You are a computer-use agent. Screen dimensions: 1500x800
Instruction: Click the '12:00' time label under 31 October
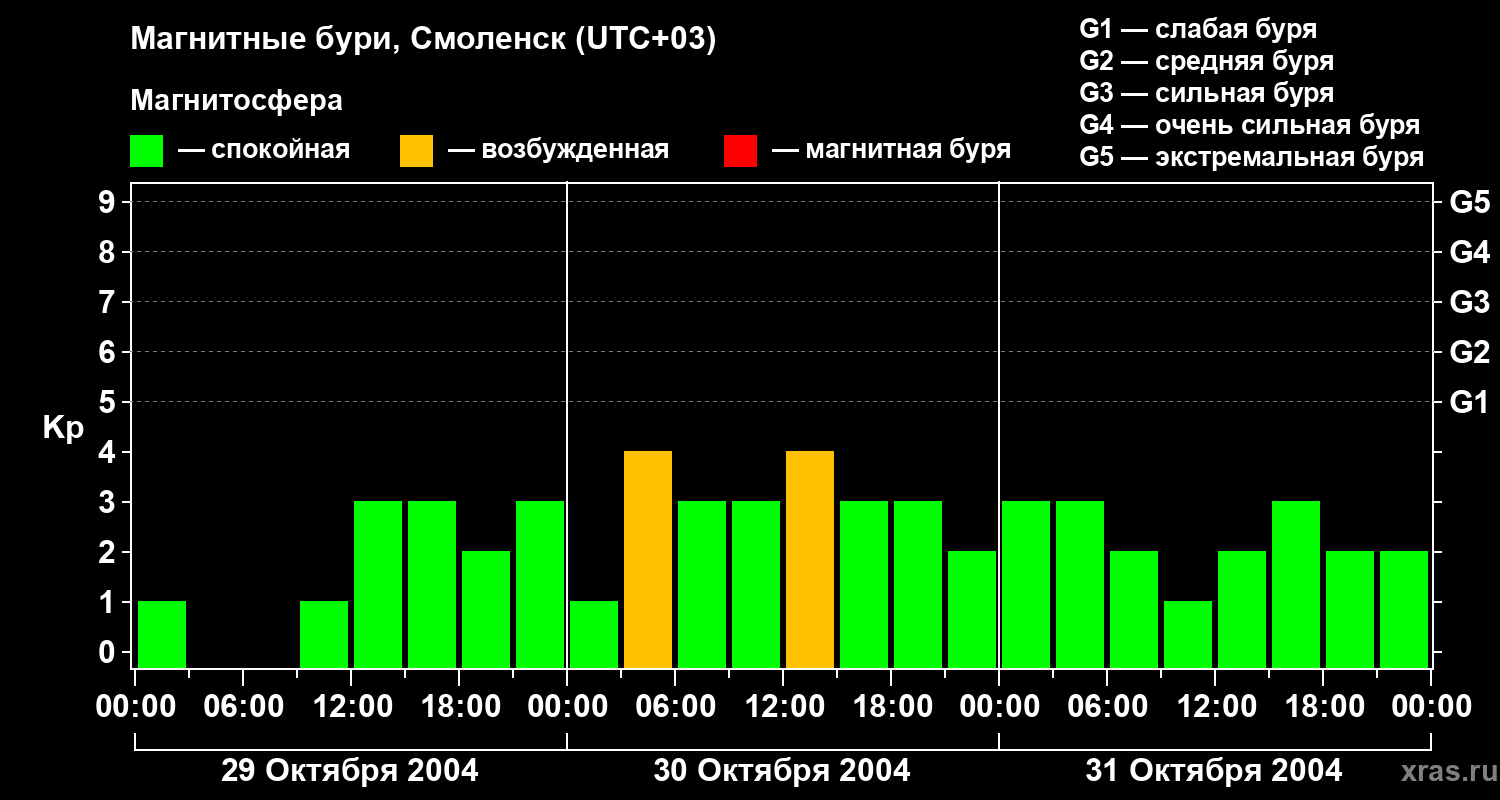tap(1215, 707)
